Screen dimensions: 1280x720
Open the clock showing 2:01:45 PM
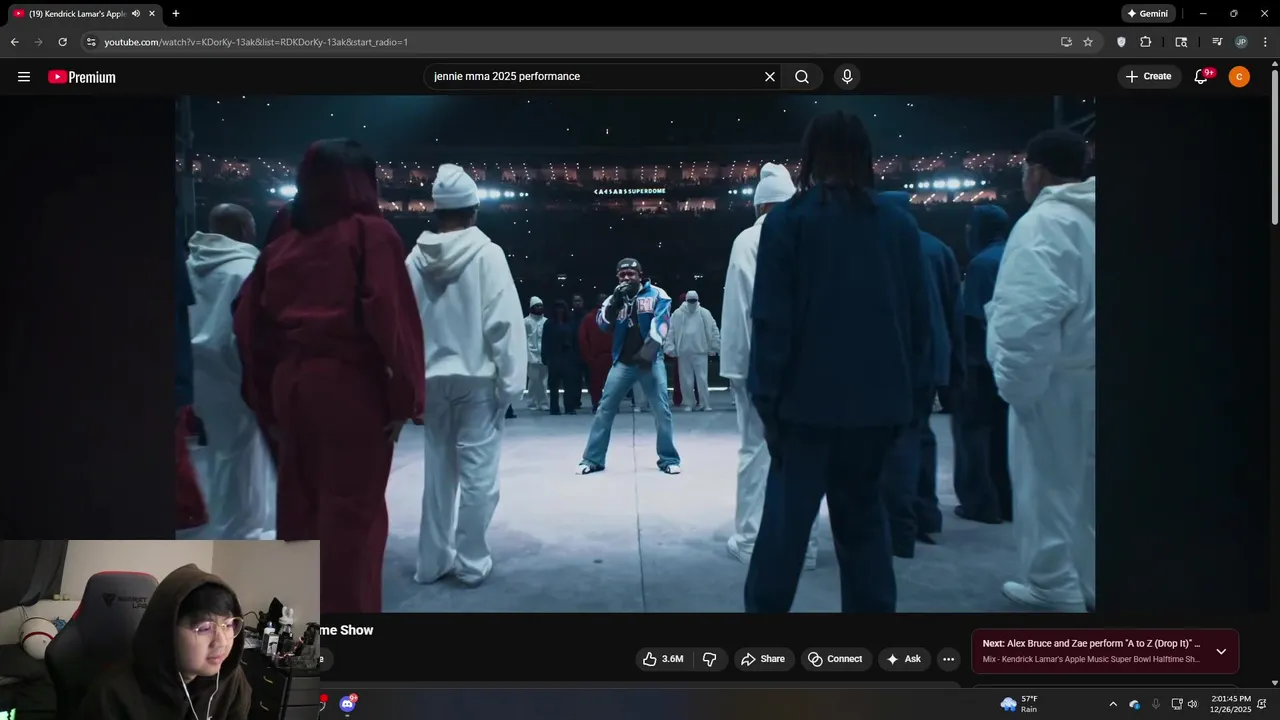1230,704
